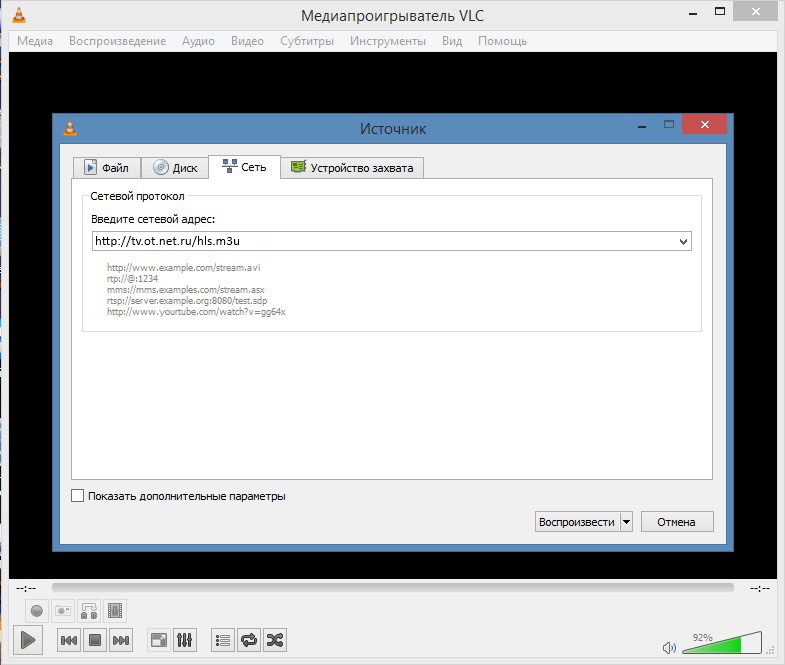This screenshot has height=665, width=785.
Task: Jump to the previous track
Action: click(x=69, y=640)
